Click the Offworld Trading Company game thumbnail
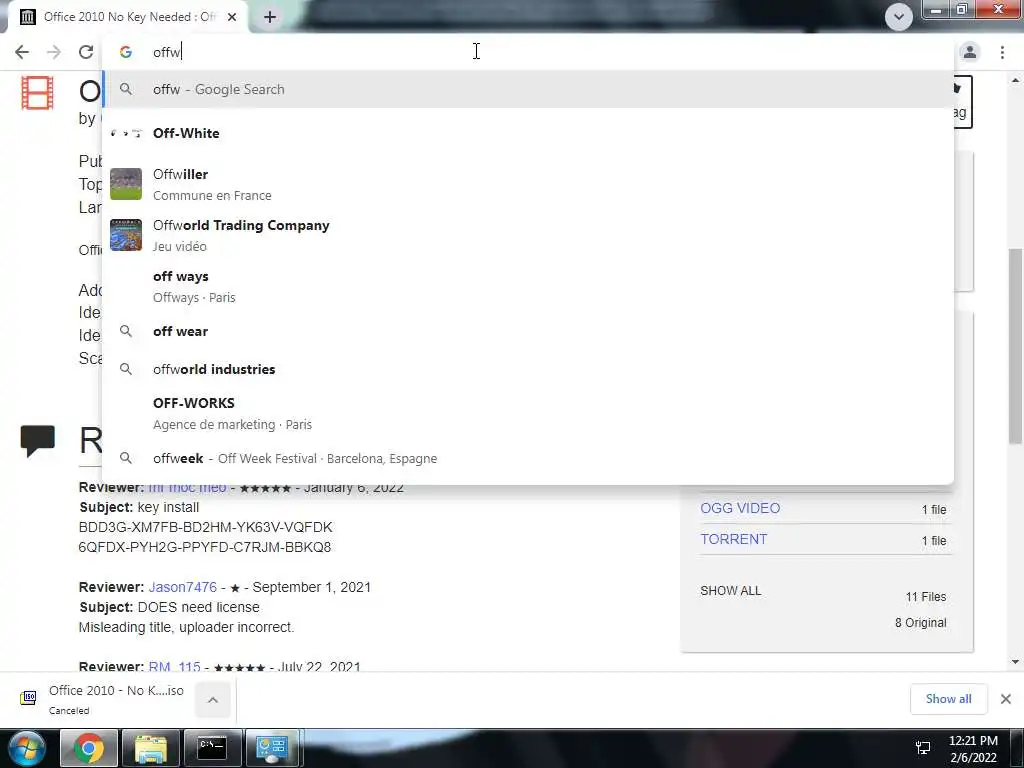 point(125,235)
